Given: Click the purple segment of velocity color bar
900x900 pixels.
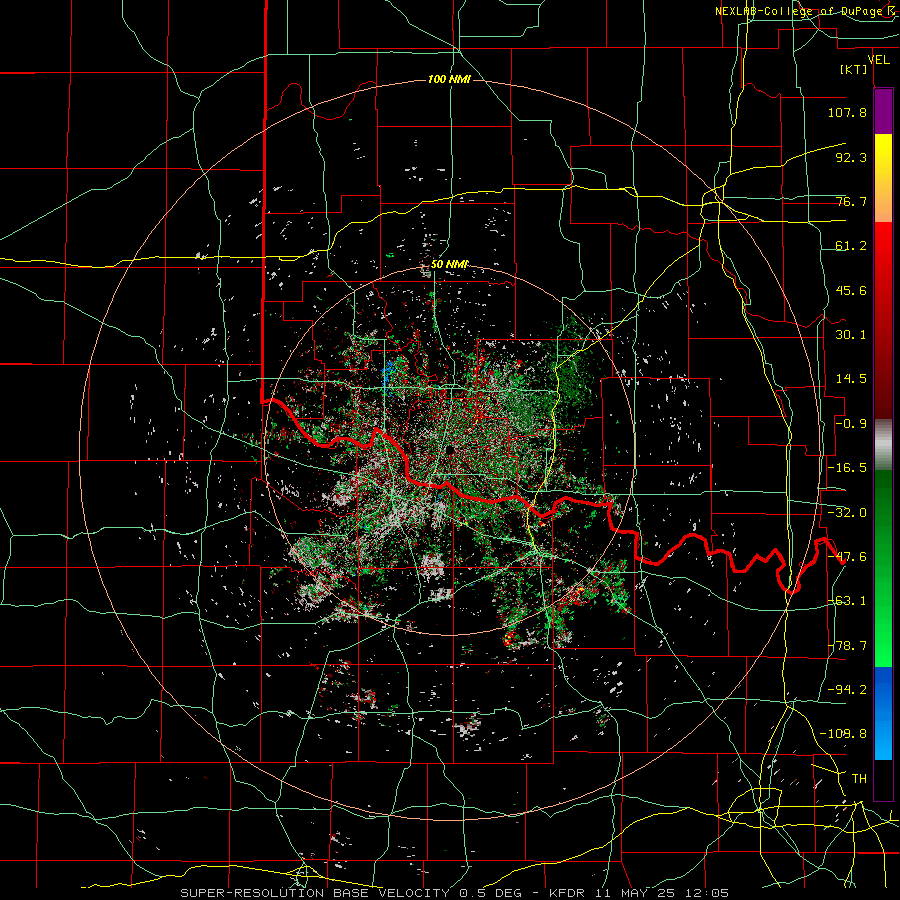Looking at the screenshot, I should point(883,111).
